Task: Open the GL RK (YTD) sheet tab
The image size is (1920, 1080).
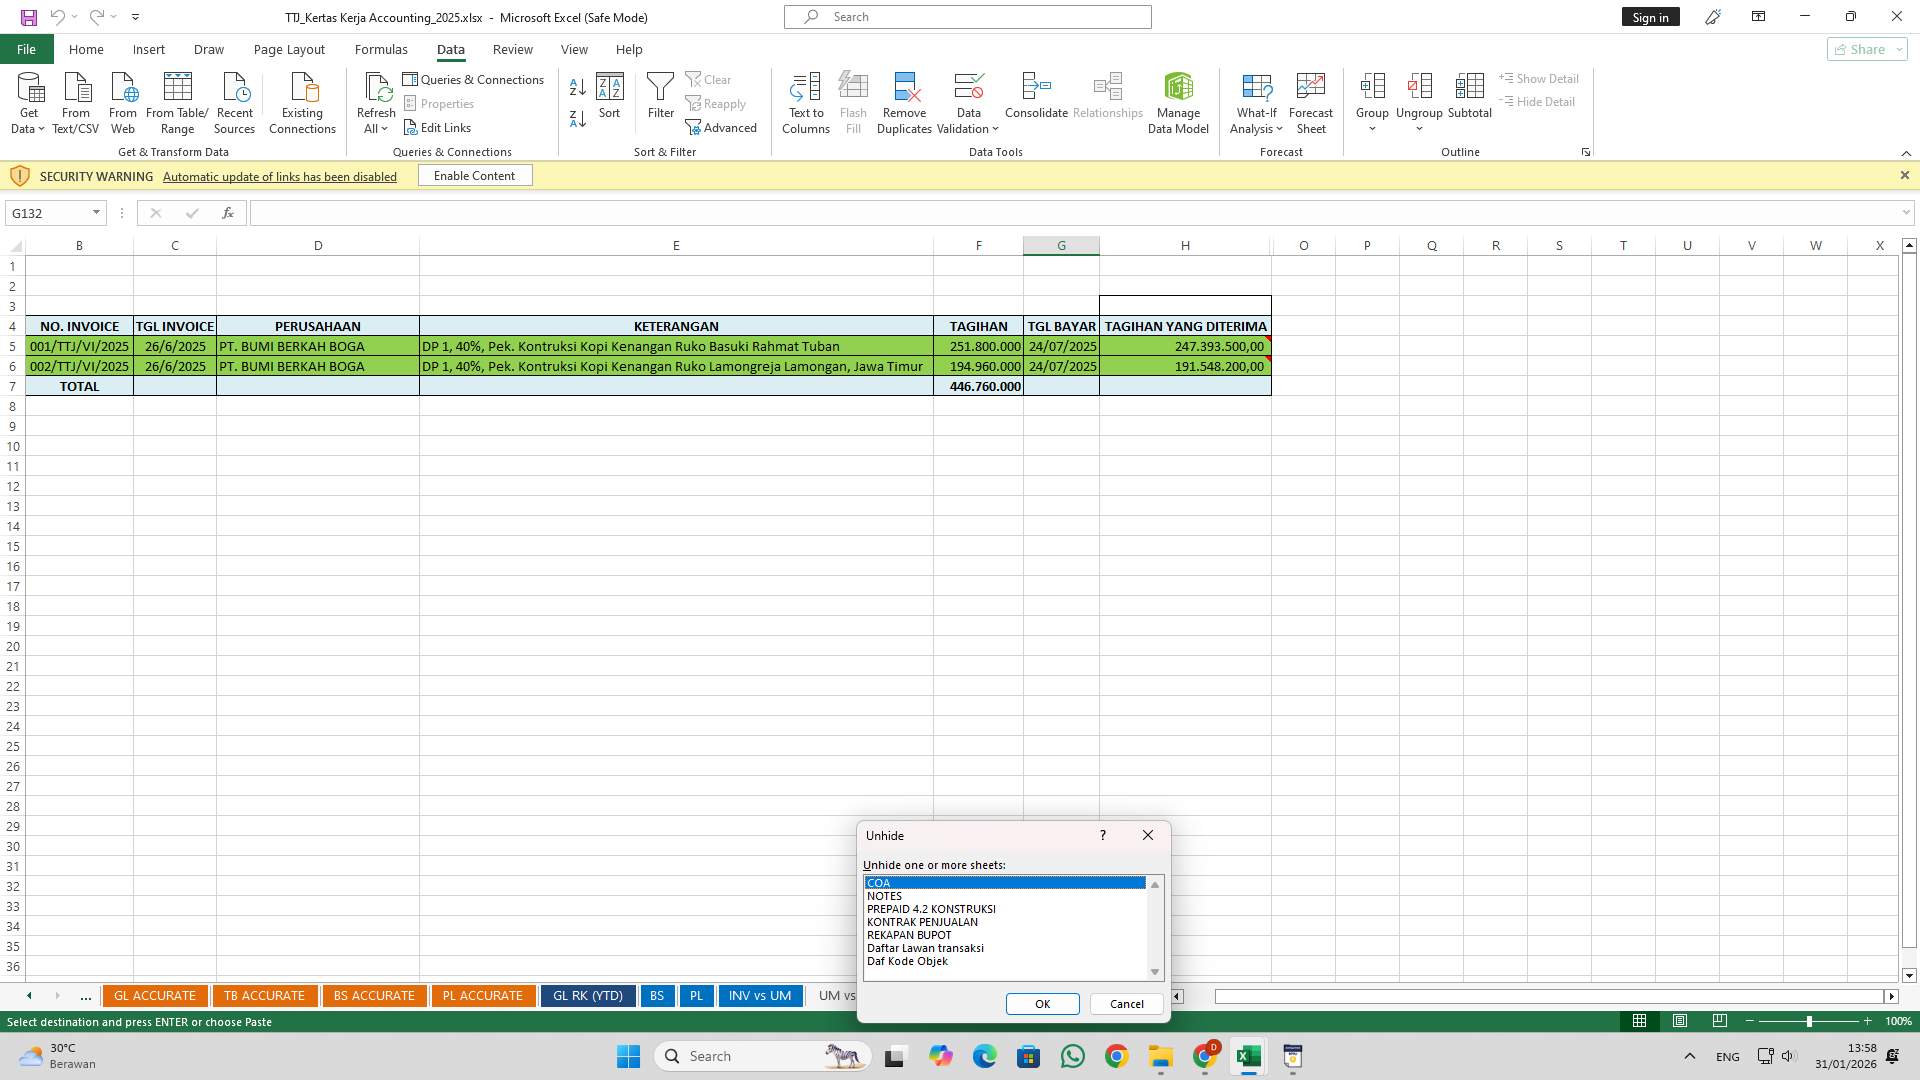Action: (588, 995)
